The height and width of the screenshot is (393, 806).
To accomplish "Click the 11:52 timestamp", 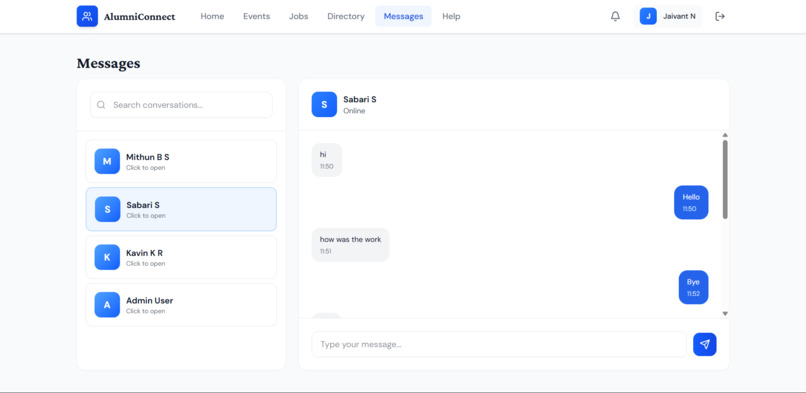I will point(693,294).
